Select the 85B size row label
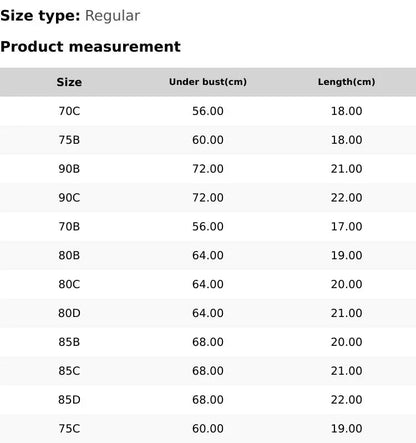This screenshot has width=416, height=443. pos(69,342)
